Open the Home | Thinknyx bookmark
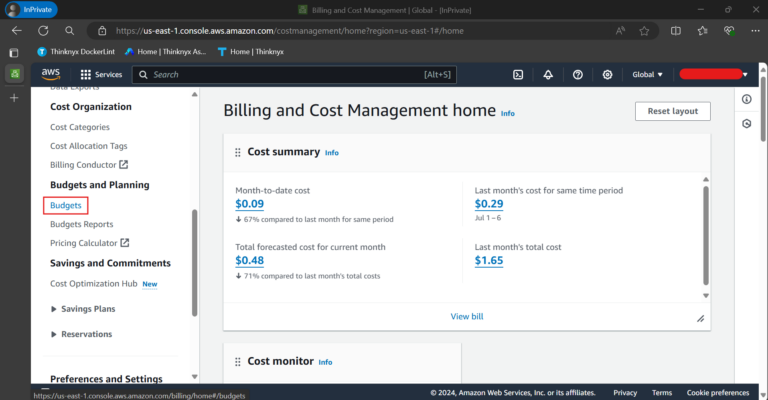This screenshot has height=400, width=768. 251,52
